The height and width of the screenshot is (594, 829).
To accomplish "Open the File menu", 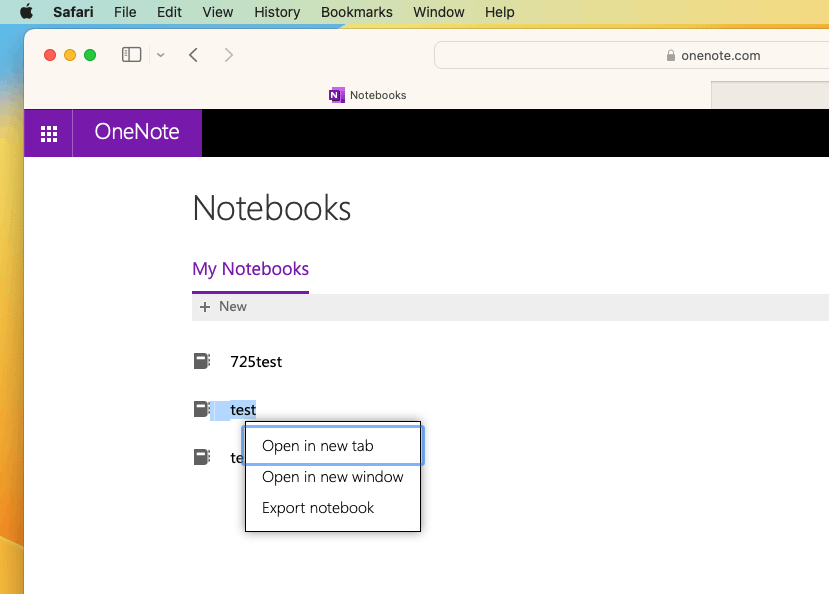I will tap(125, 12).
